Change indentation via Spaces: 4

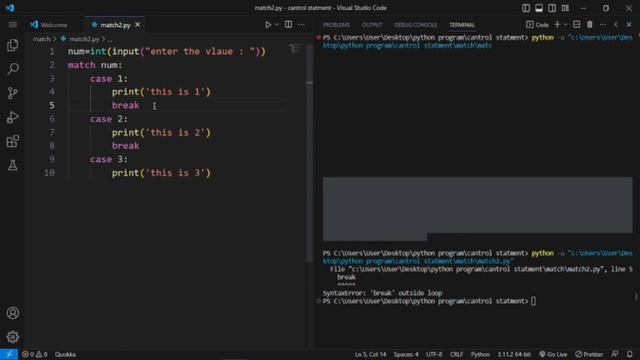(x=406, y=354)
